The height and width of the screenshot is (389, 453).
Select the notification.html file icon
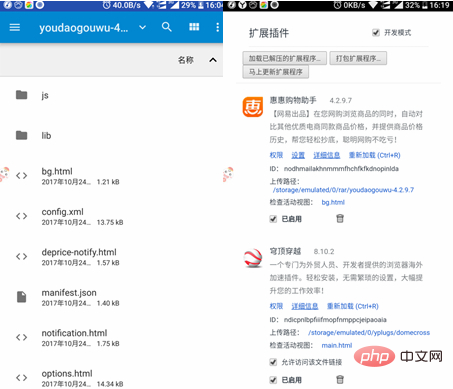(x=22, y=337)
